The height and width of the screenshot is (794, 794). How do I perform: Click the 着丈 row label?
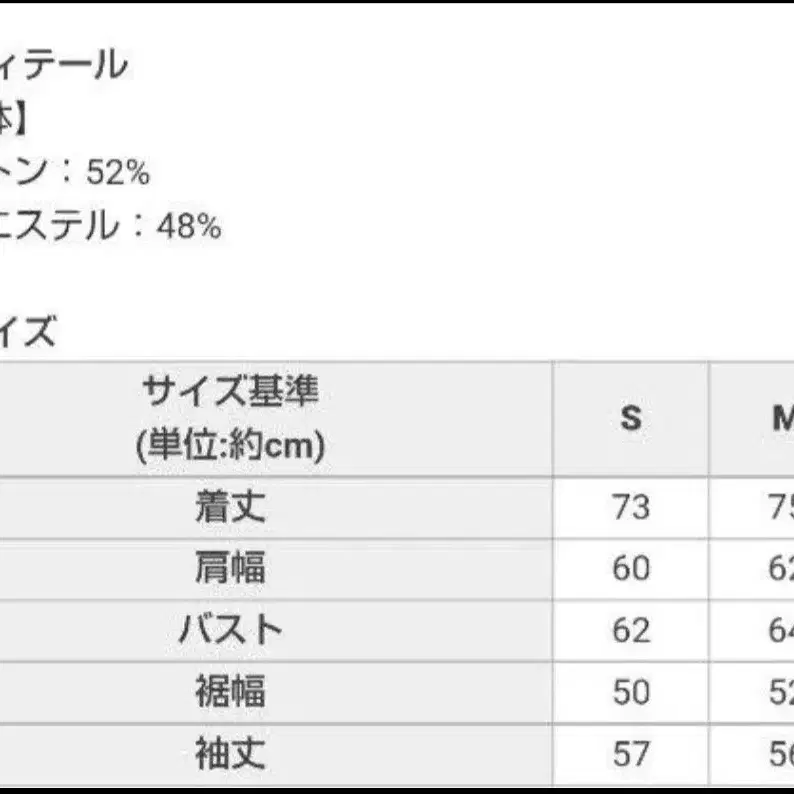tap(231, 508)
